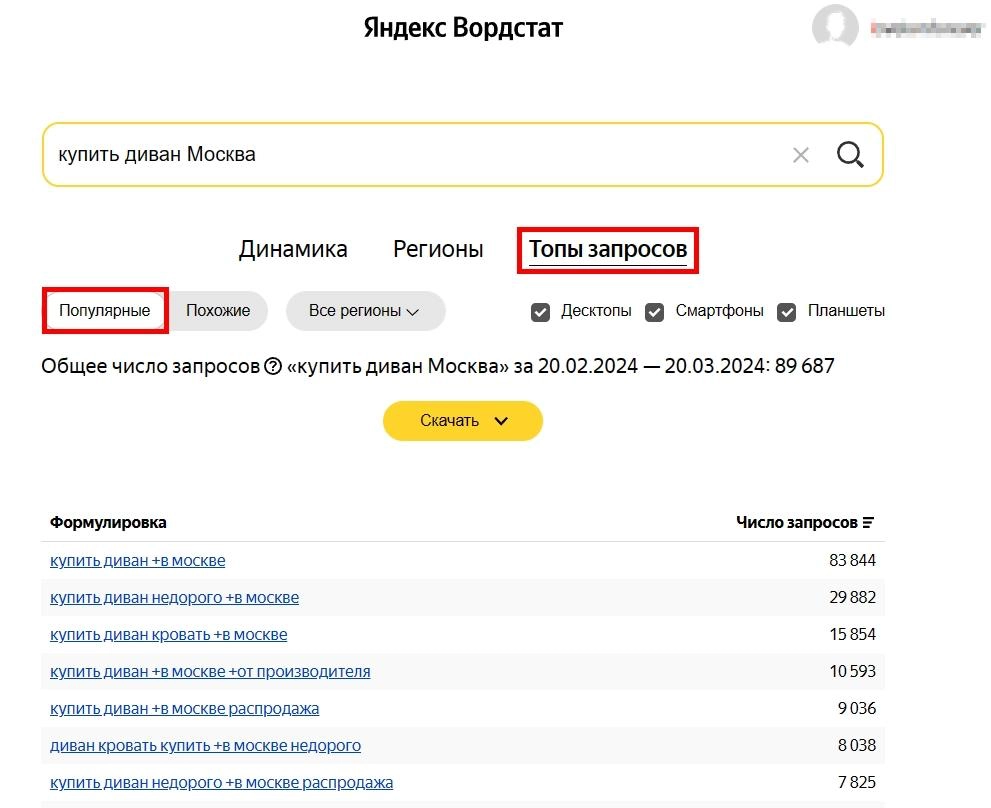
Task: Select the Популярные filter
Action: tap(105, 310)
